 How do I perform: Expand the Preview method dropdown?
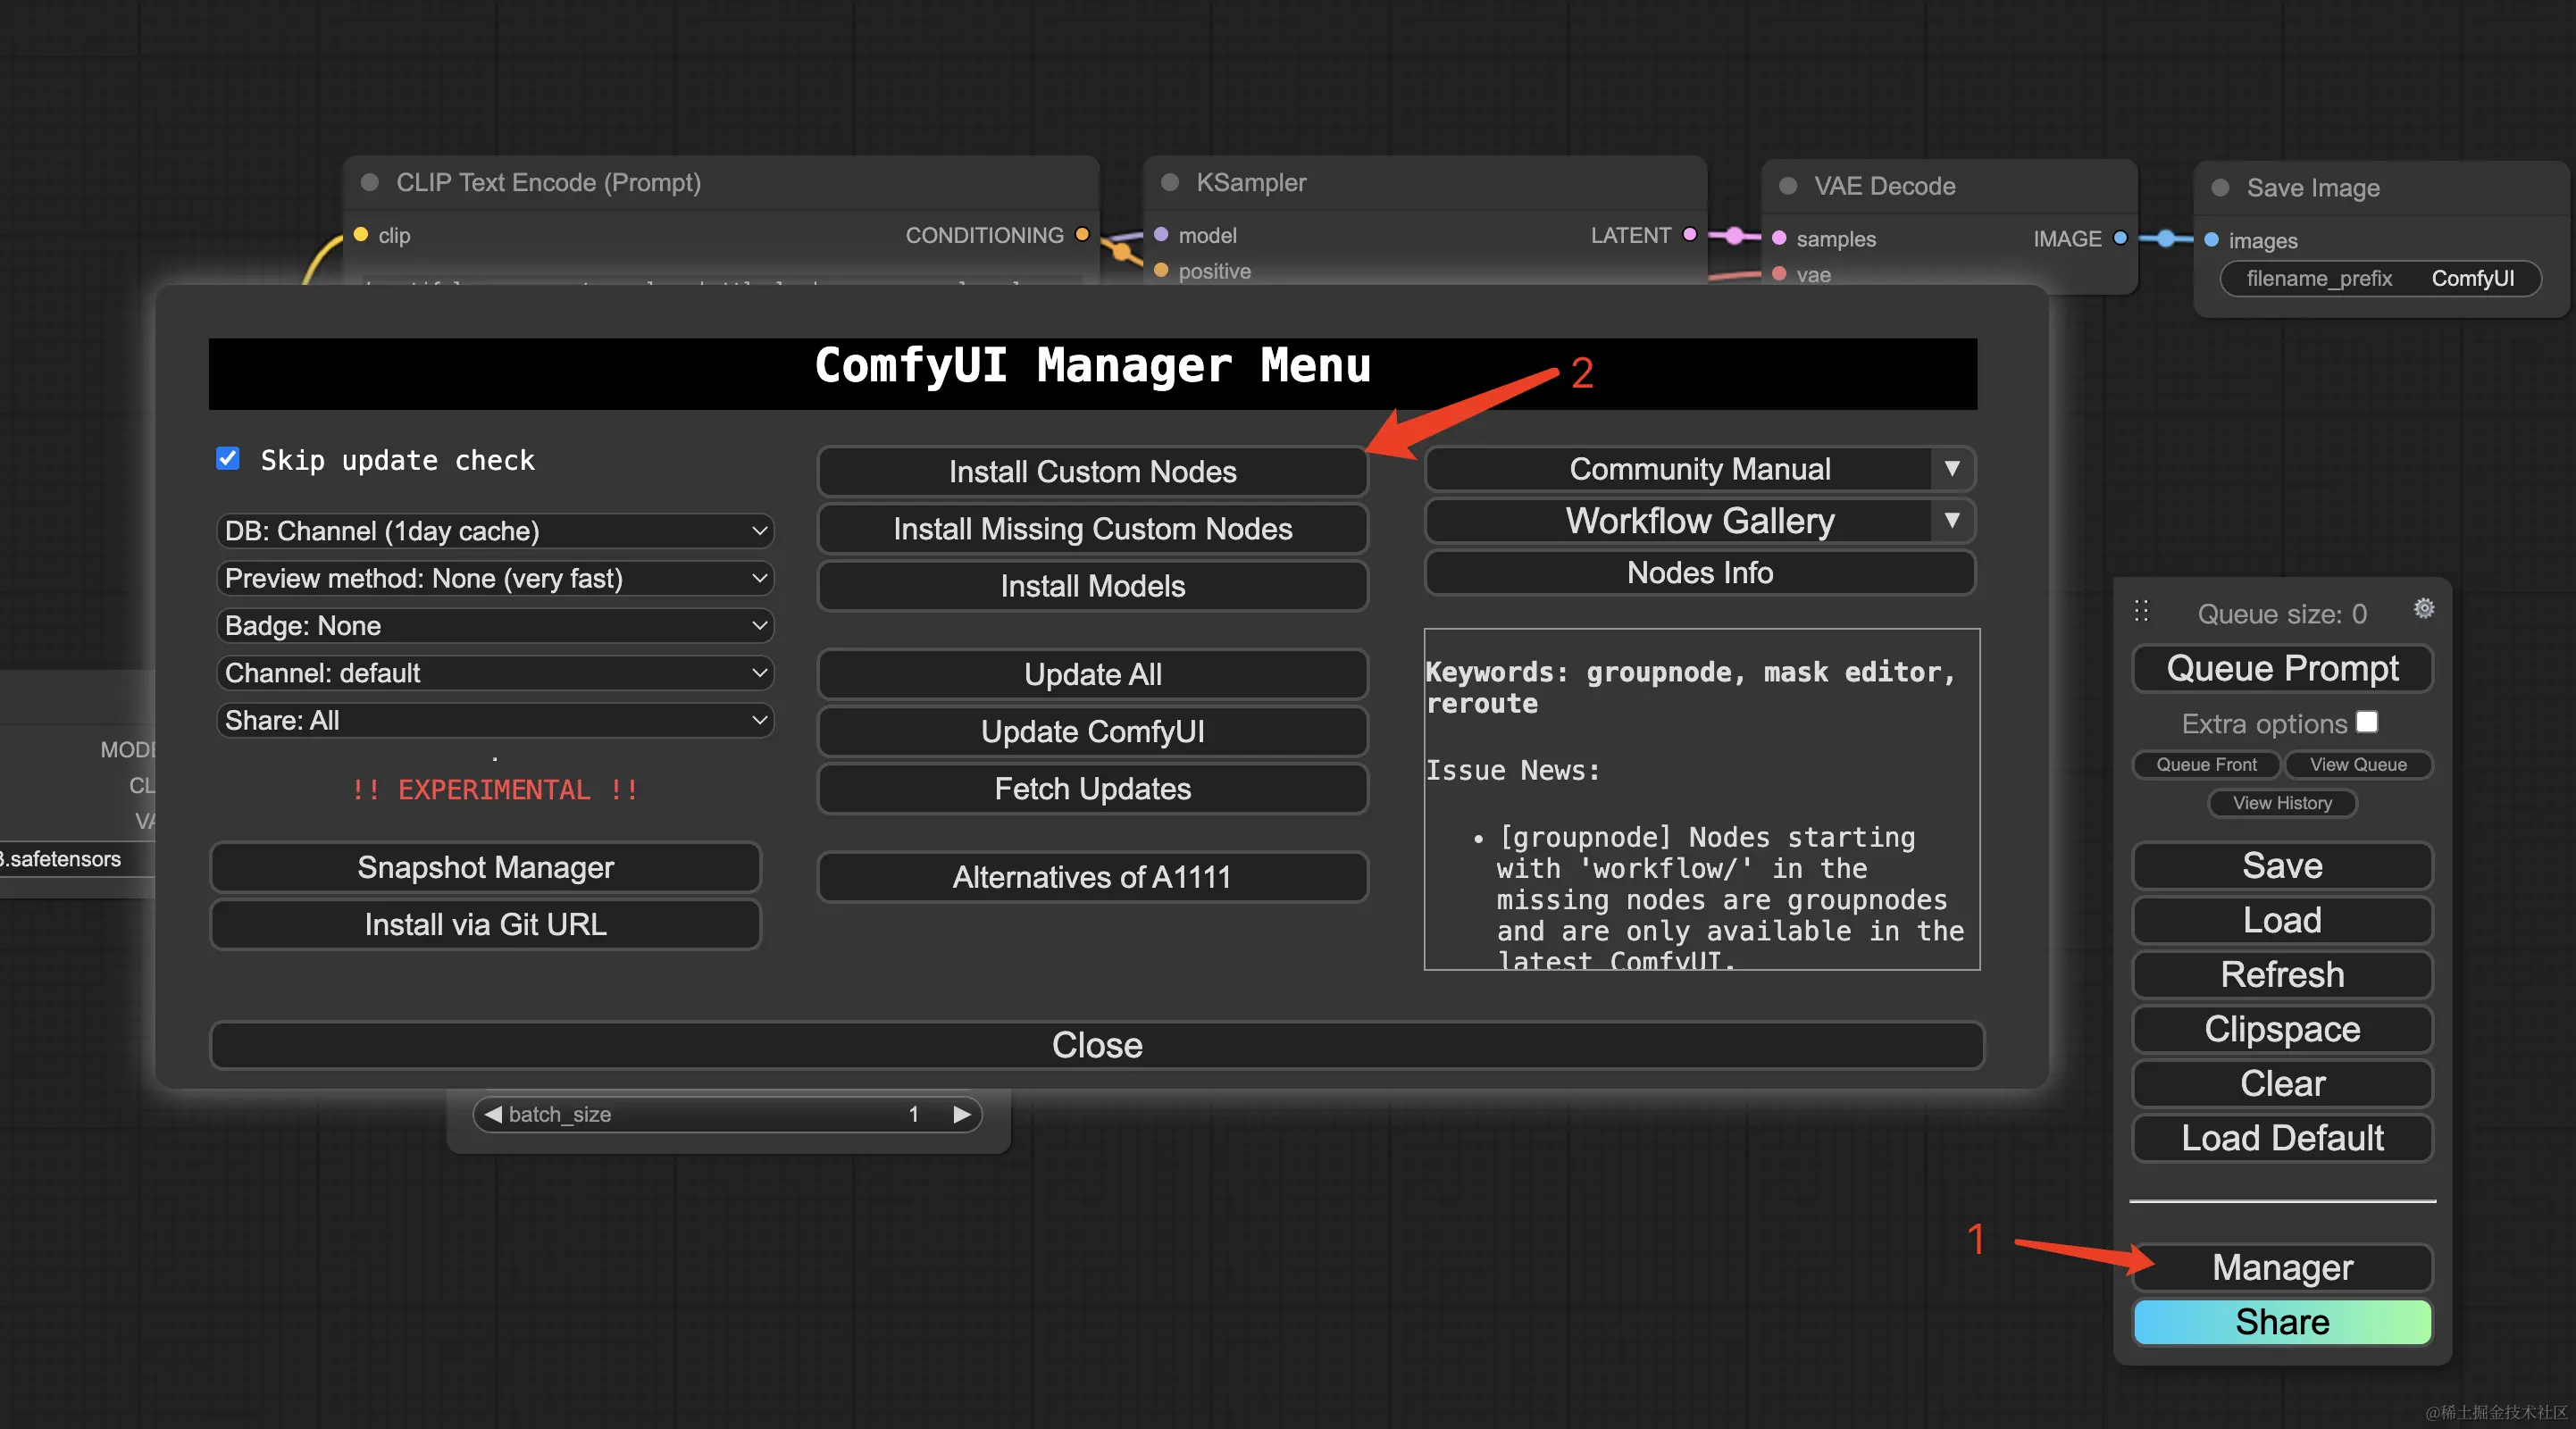[x=495, y=578]
